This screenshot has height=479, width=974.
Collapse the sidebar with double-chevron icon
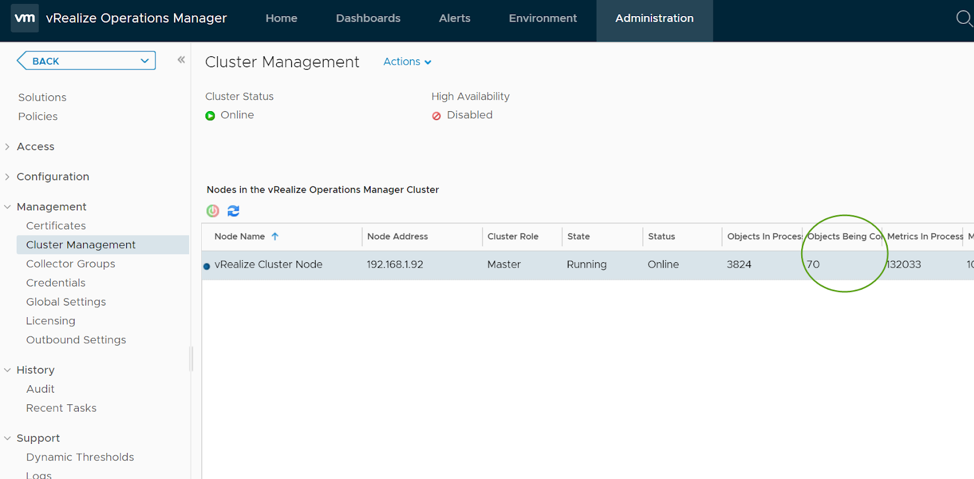[x=181, y=60]
